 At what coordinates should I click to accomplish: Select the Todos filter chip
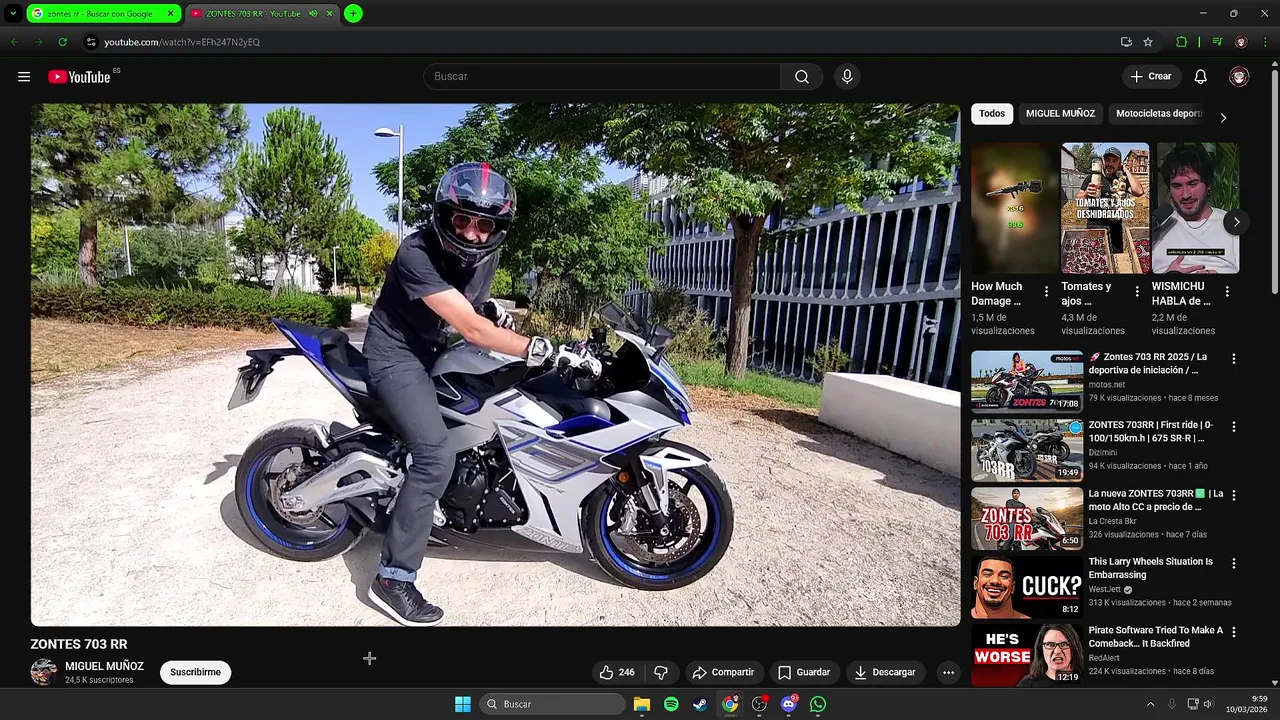click(992, 114)
